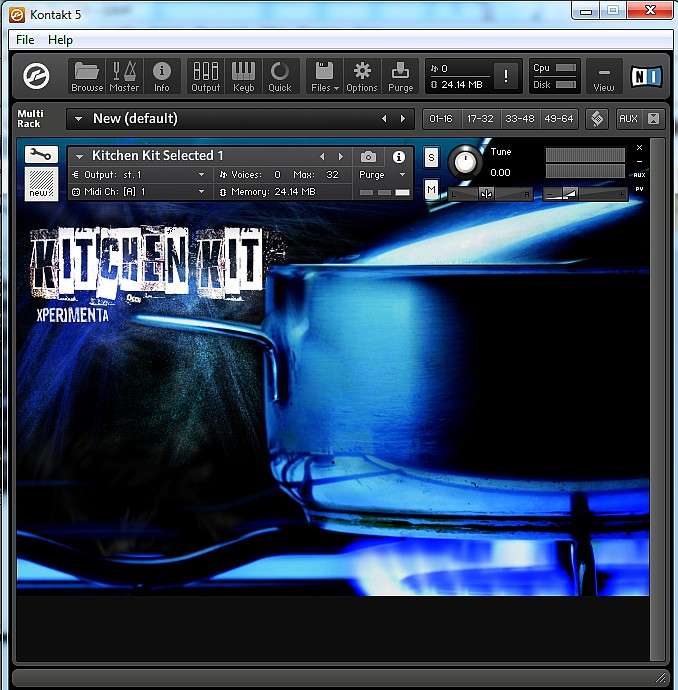Go to next multi preset
Screen dimensions: 678x690
[x=403, y=119]
